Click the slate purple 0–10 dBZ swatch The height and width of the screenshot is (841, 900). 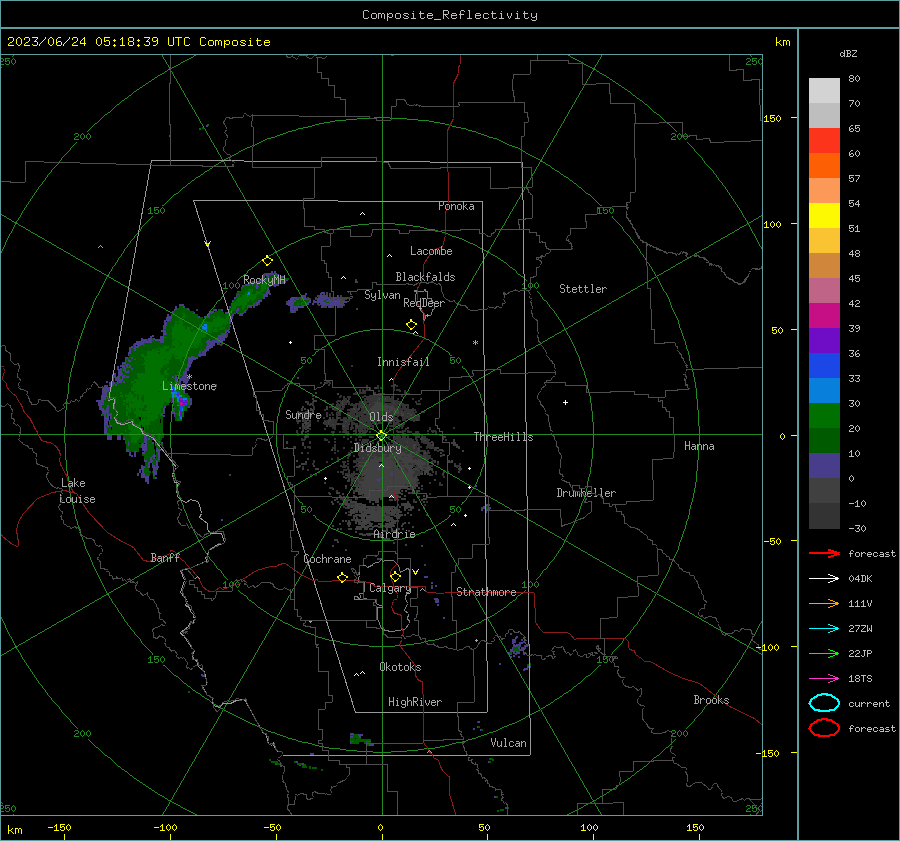tap(824, 466)
